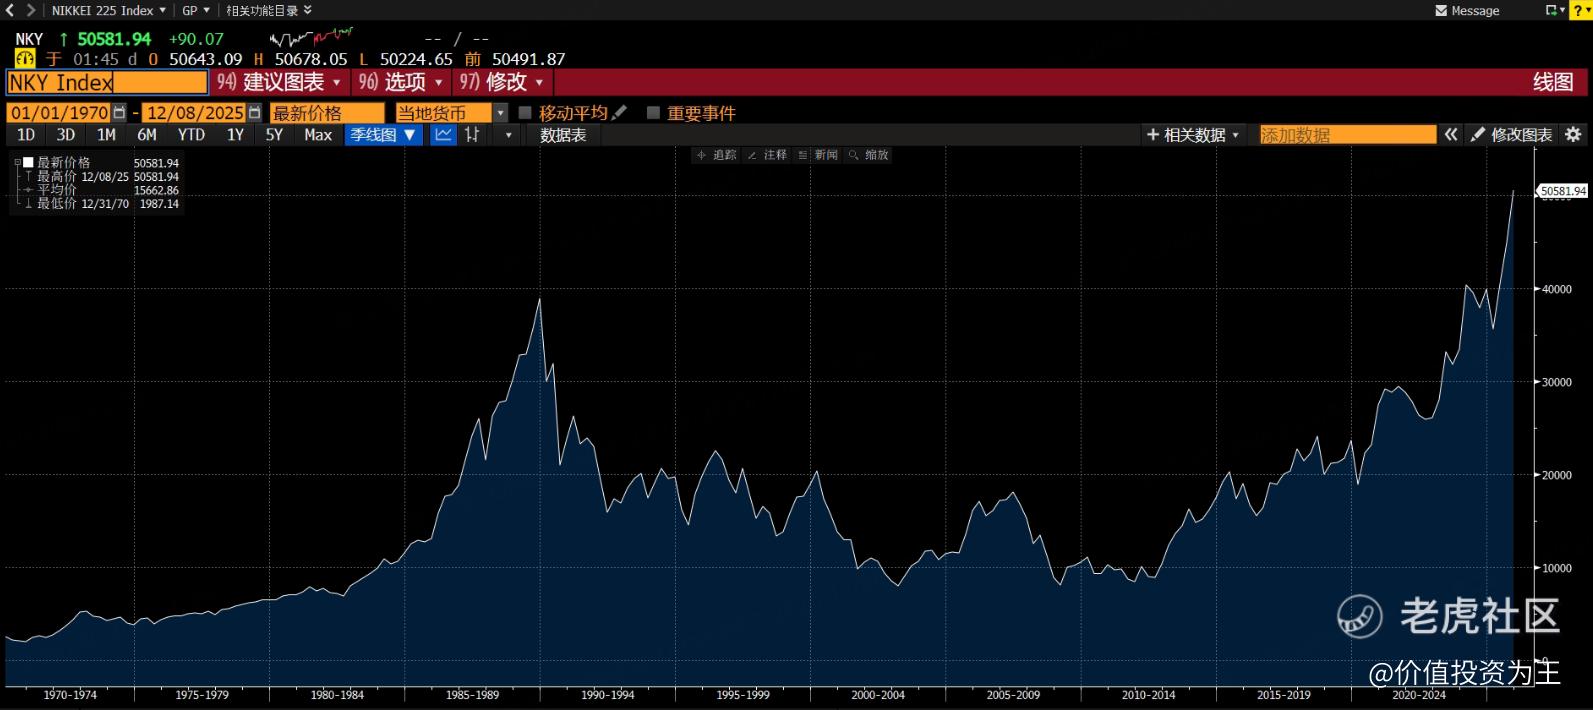1593x710 pixels.
Task: Select the 5Y range tab
Action: click(274, 135)
